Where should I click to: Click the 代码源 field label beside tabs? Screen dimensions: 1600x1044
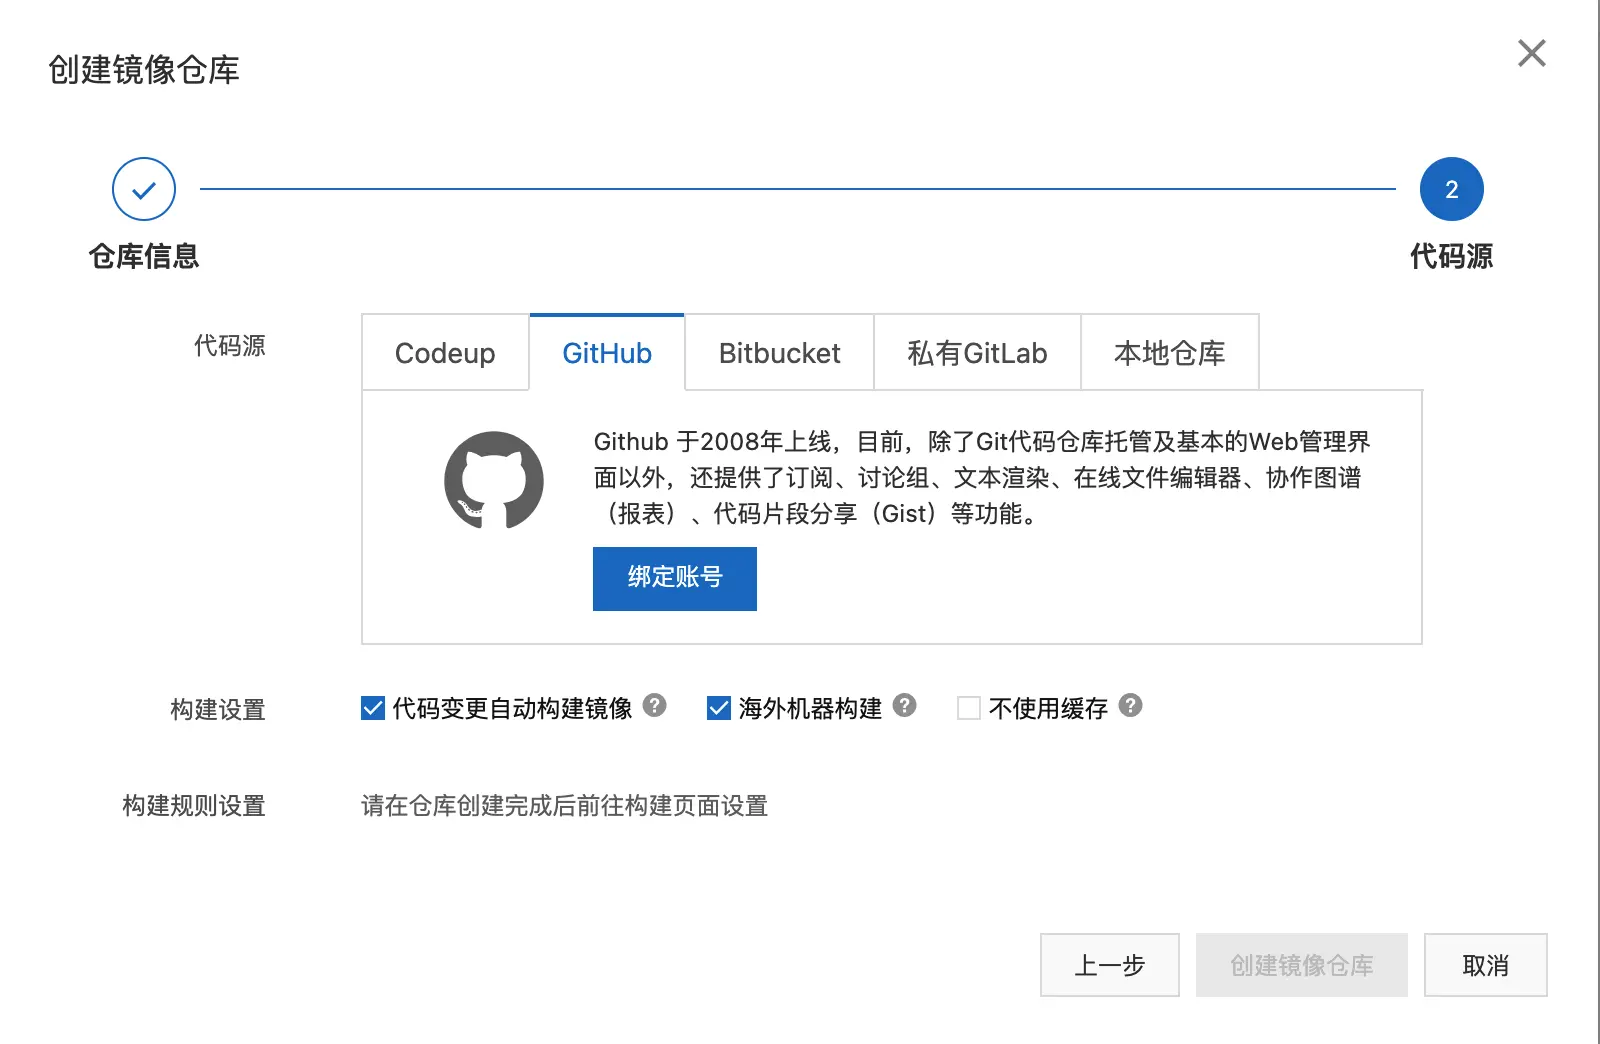click(230, 346)
